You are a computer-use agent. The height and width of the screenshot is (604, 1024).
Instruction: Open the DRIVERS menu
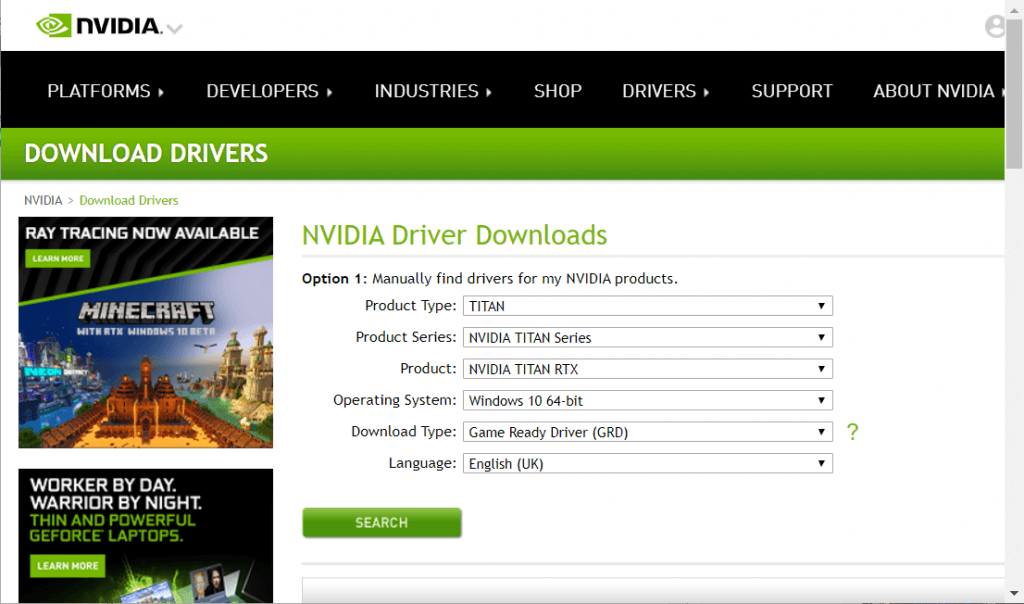tap(665, 91)
